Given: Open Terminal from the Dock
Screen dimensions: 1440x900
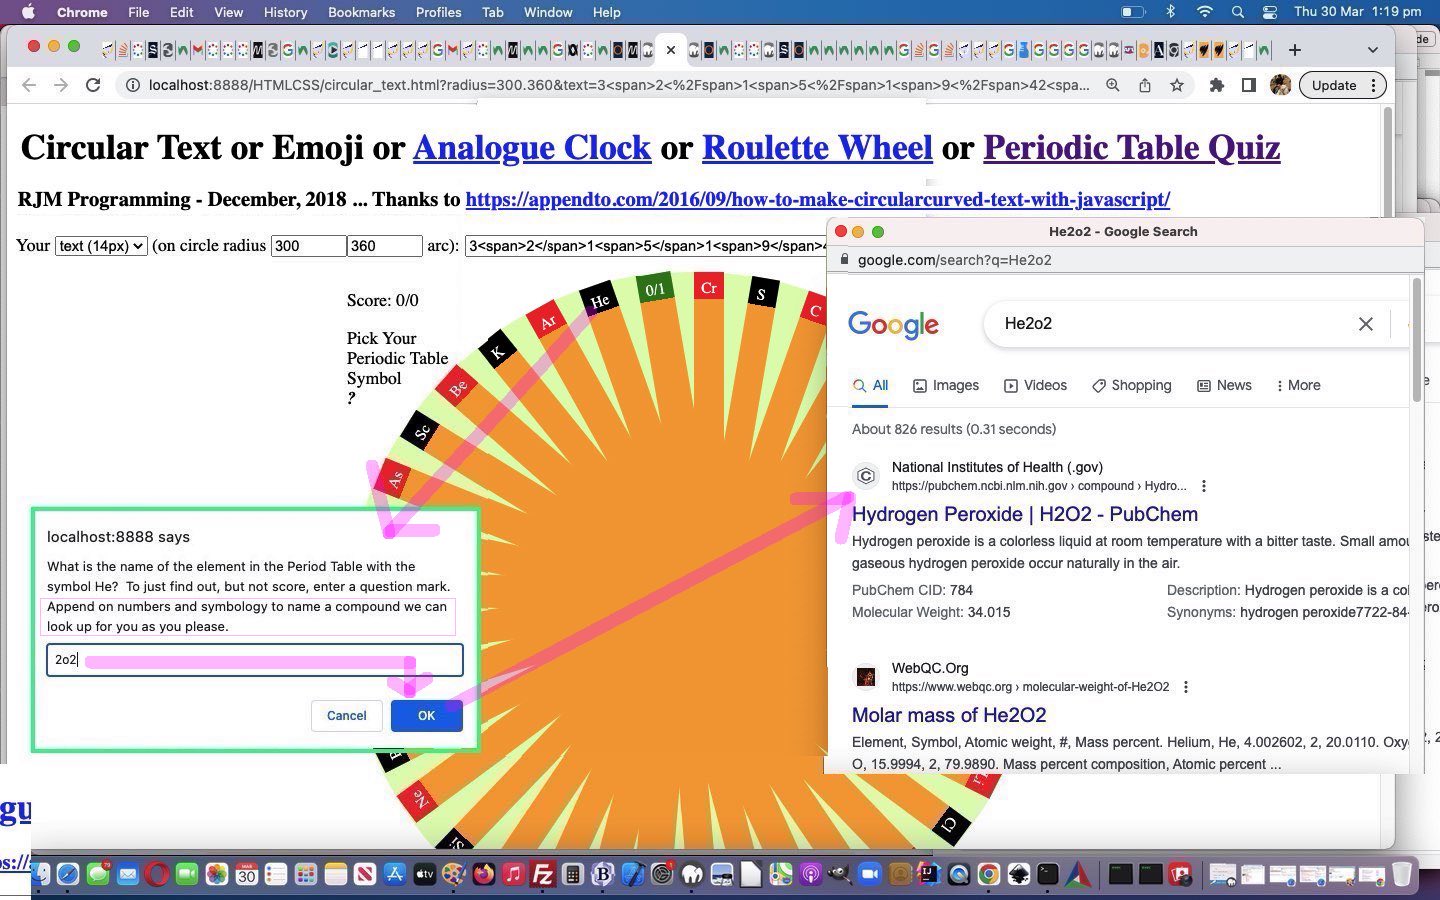Looking at the screenshot, I should pyautogui.click(x=1047, y=875).
